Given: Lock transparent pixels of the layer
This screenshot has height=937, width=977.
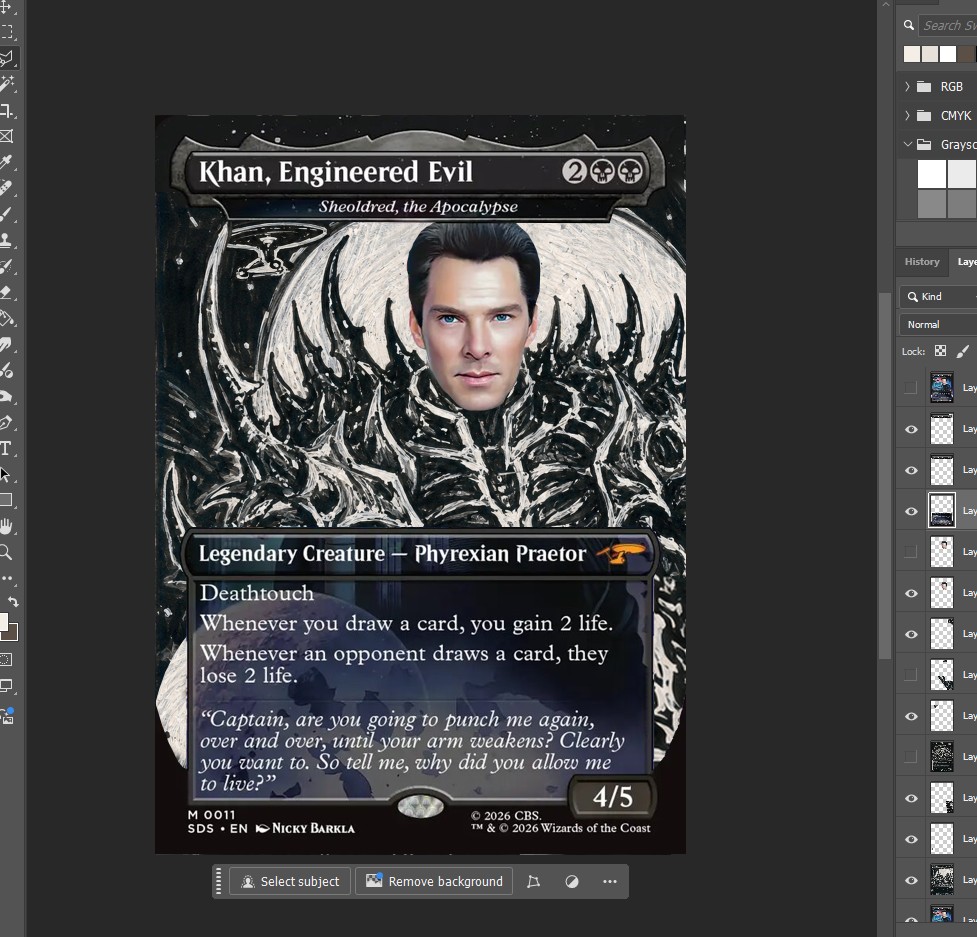Looking at the screenshot, I should tap(940, 351).
